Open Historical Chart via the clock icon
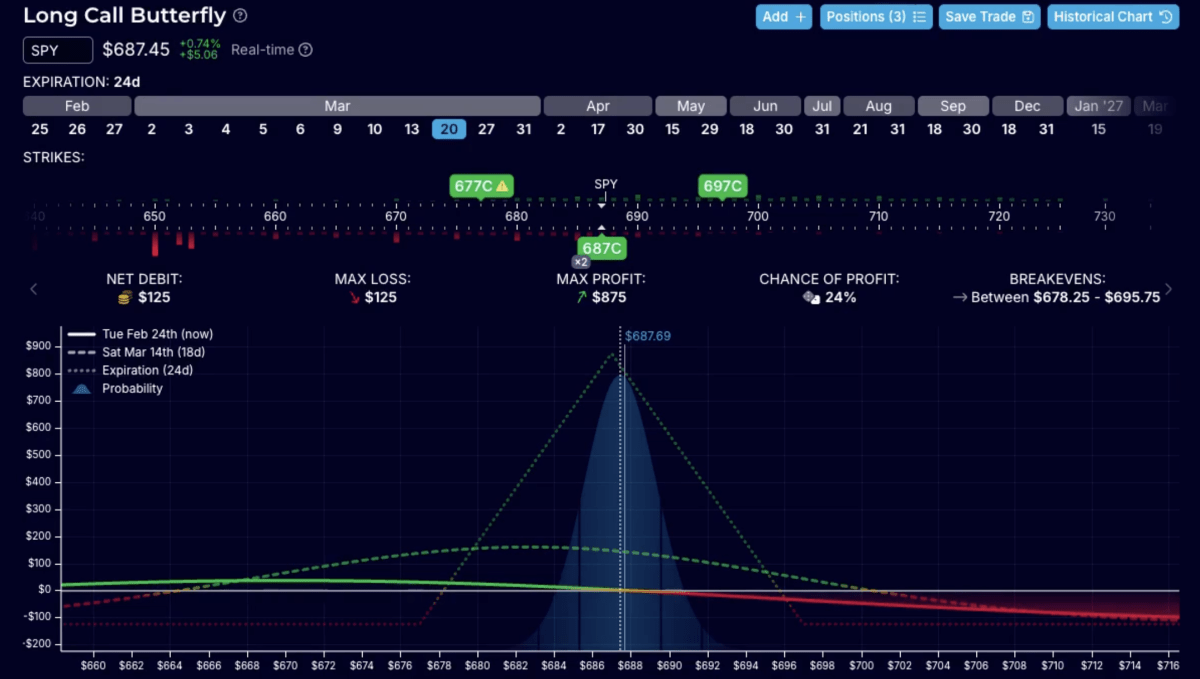This screenshot has width=1200, height=679. coord(1166,17)
